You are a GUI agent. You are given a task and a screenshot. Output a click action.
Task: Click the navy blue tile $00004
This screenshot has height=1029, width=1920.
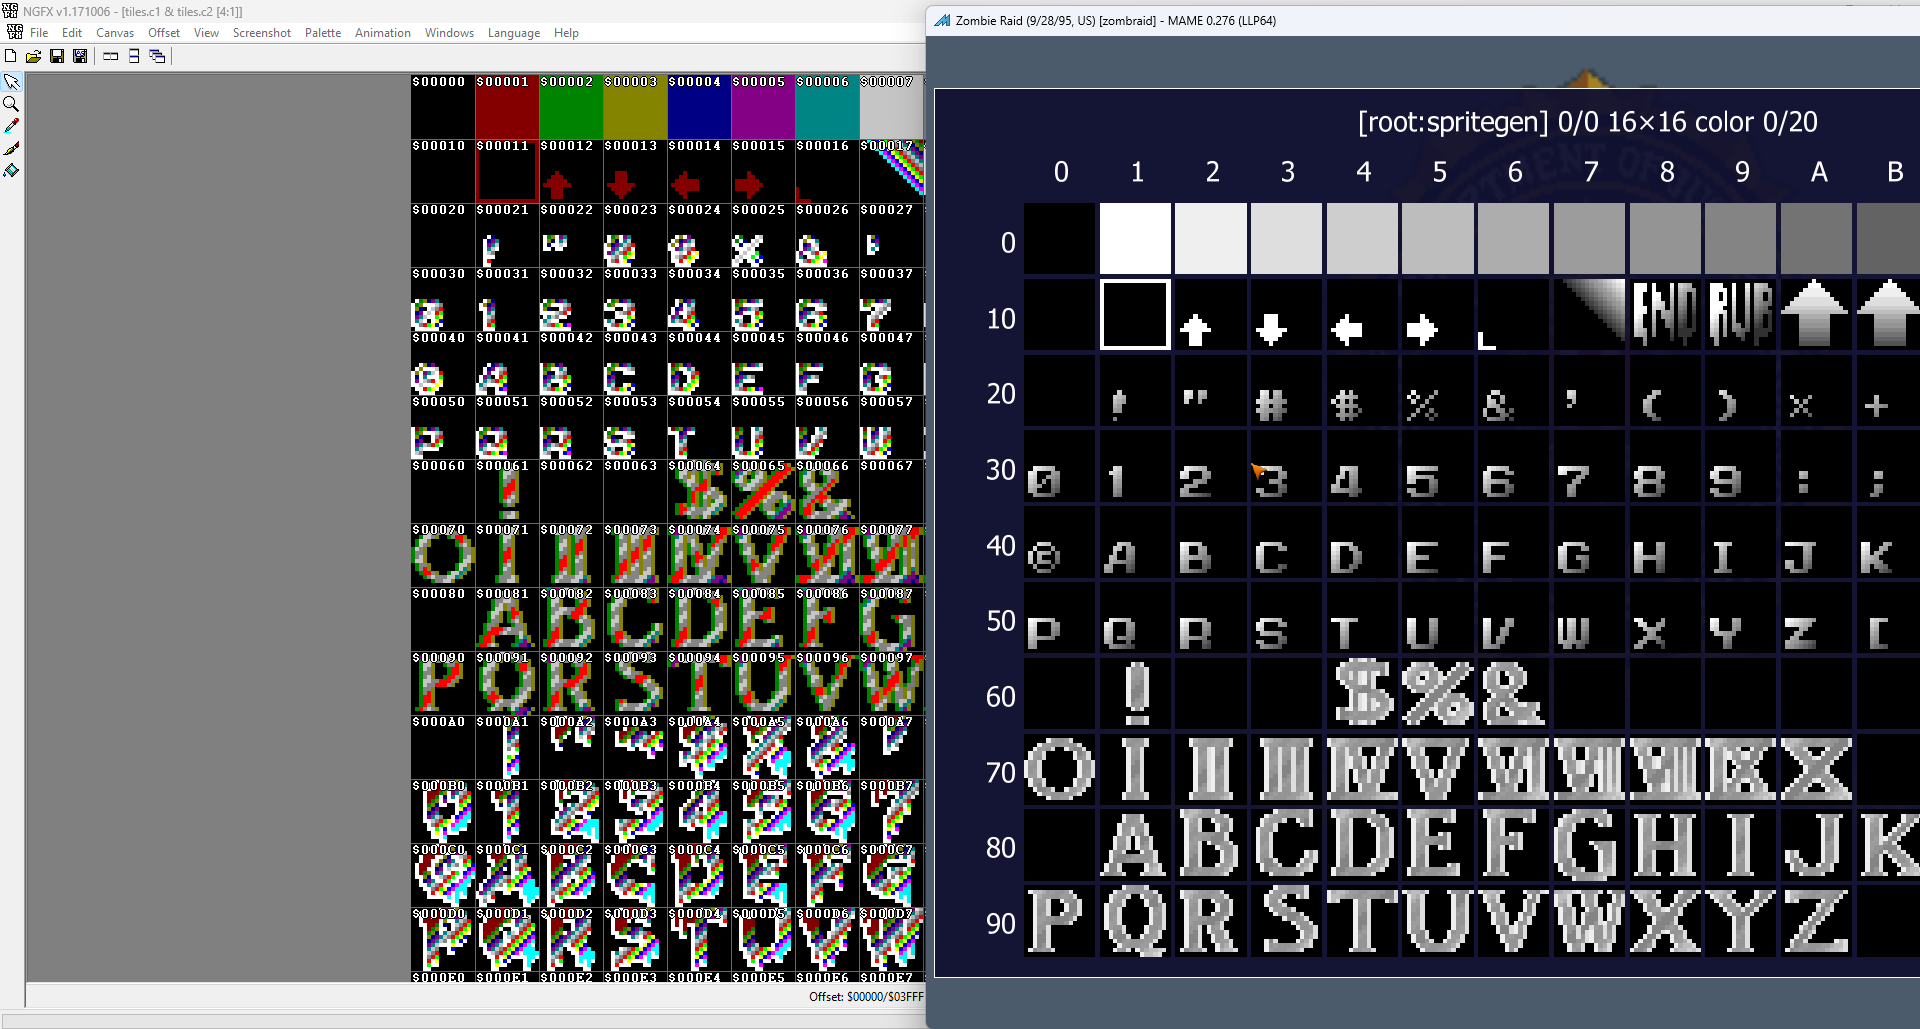[x=699, y=107]
